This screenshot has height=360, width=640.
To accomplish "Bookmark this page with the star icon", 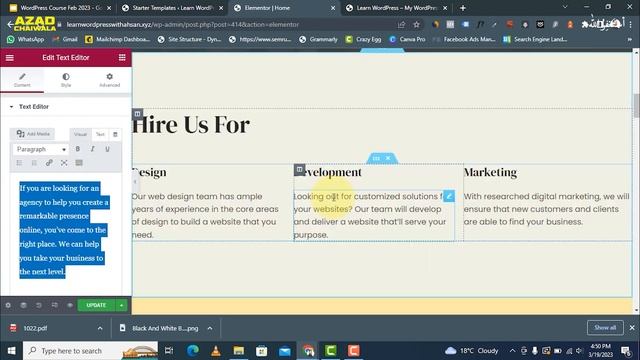I will (416, 24).
